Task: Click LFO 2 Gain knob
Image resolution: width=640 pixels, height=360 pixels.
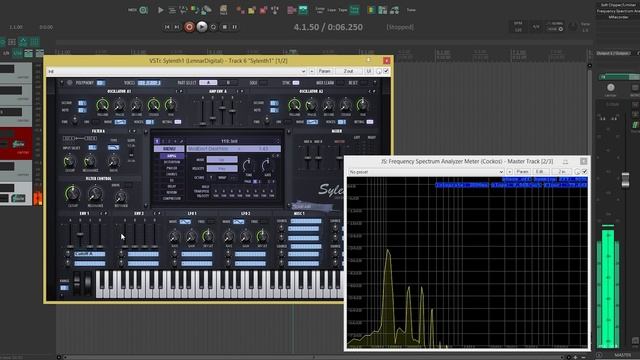Action: 245,237
